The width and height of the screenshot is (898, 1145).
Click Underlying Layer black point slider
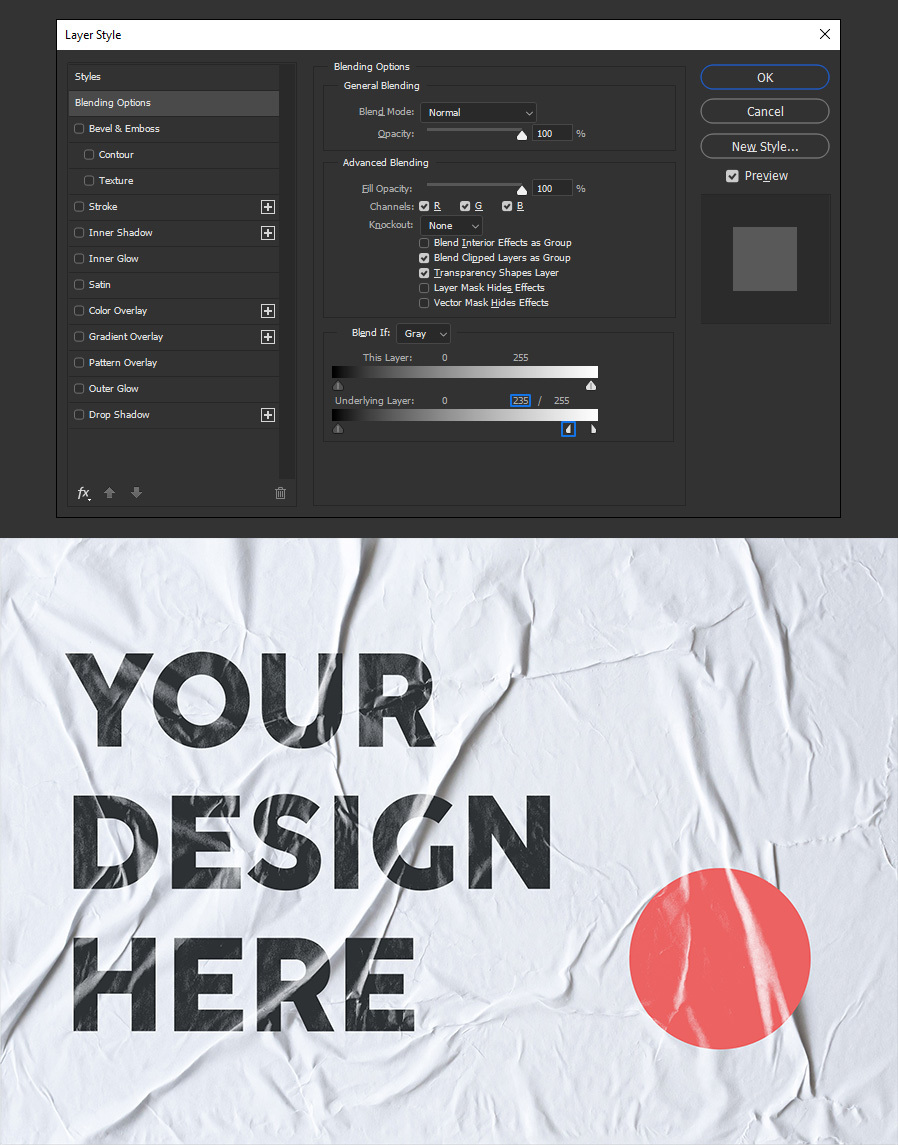(338, 429)
